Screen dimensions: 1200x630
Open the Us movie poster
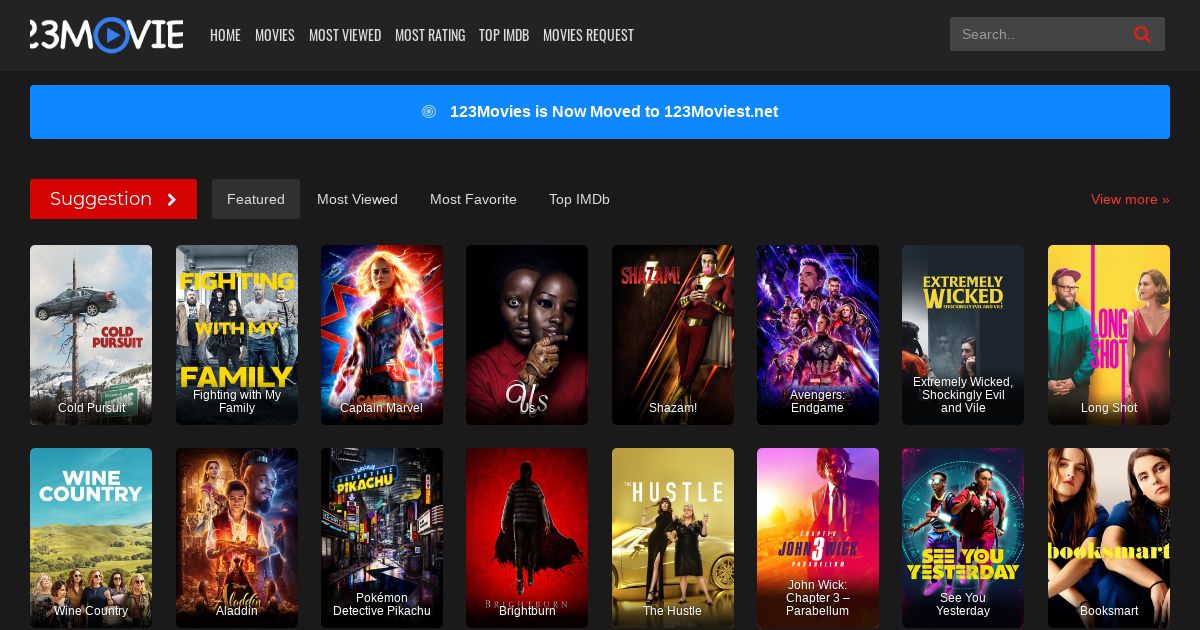coord(527,335)
